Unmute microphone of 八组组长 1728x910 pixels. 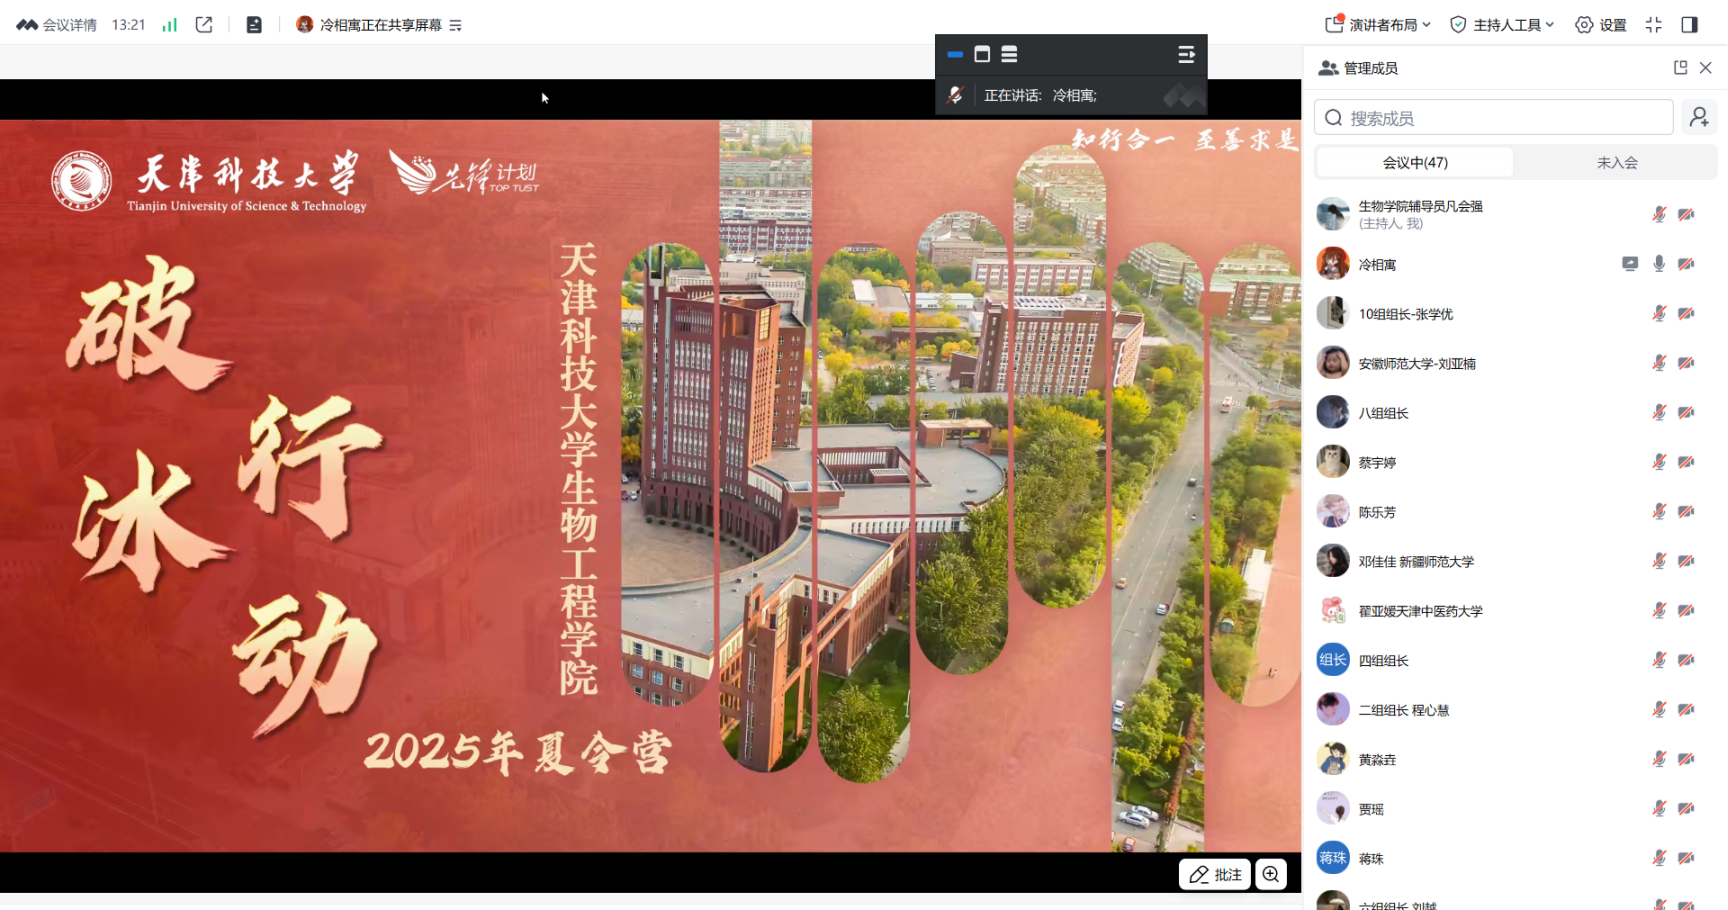1659,412
